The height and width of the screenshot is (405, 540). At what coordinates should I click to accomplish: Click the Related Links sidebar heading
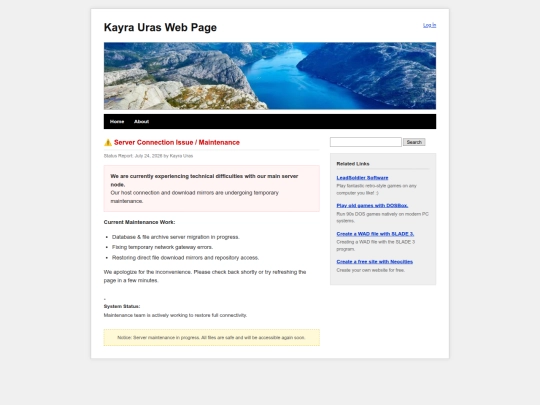pyautogui.click(x=353, y=164)
